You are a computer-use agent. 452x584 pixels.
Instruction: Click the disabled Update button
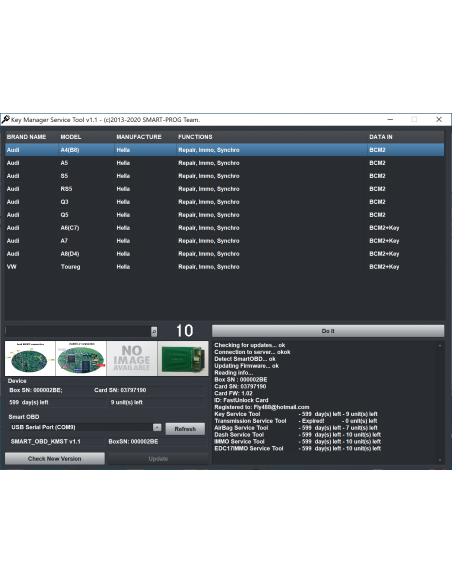click(158, 458)
